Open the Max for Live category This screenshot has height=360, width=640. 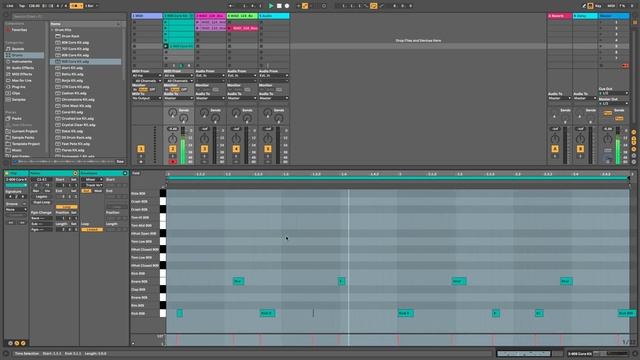click(22, 80)
